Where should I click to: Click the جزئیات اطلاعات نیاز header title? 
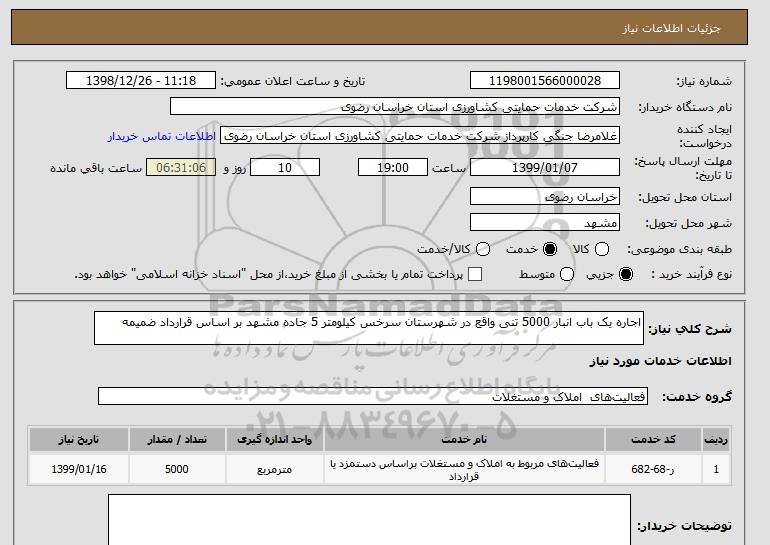tap(671, 28)
